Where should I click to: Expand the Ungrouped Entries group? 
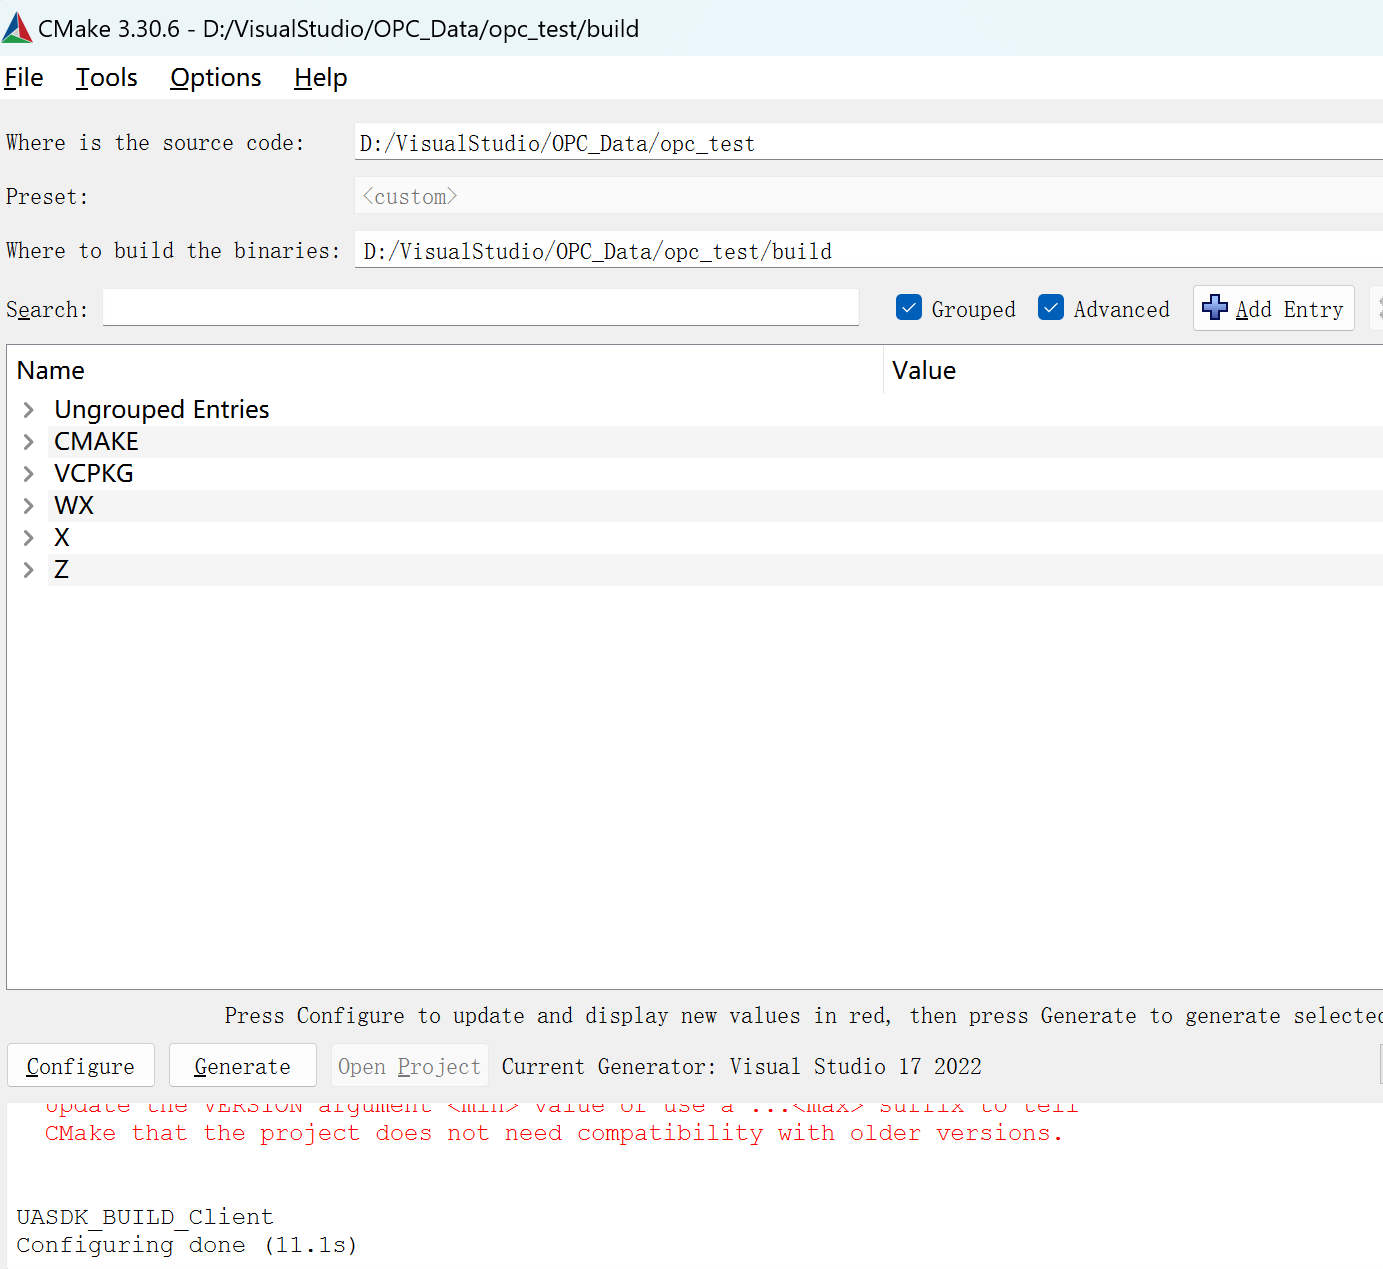coord(28,410)
